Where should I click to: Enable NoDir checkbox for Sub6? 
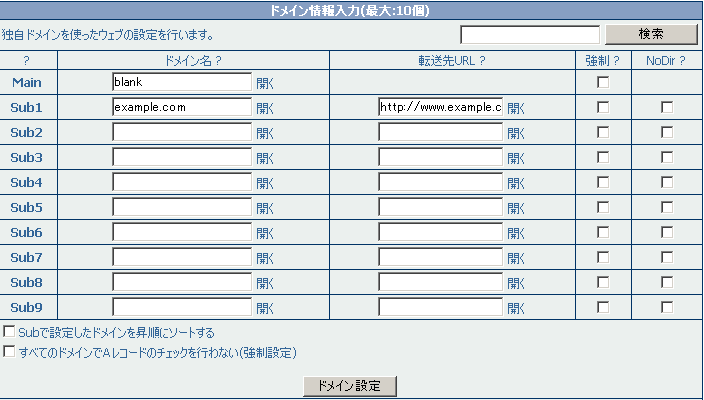[667, 233]
